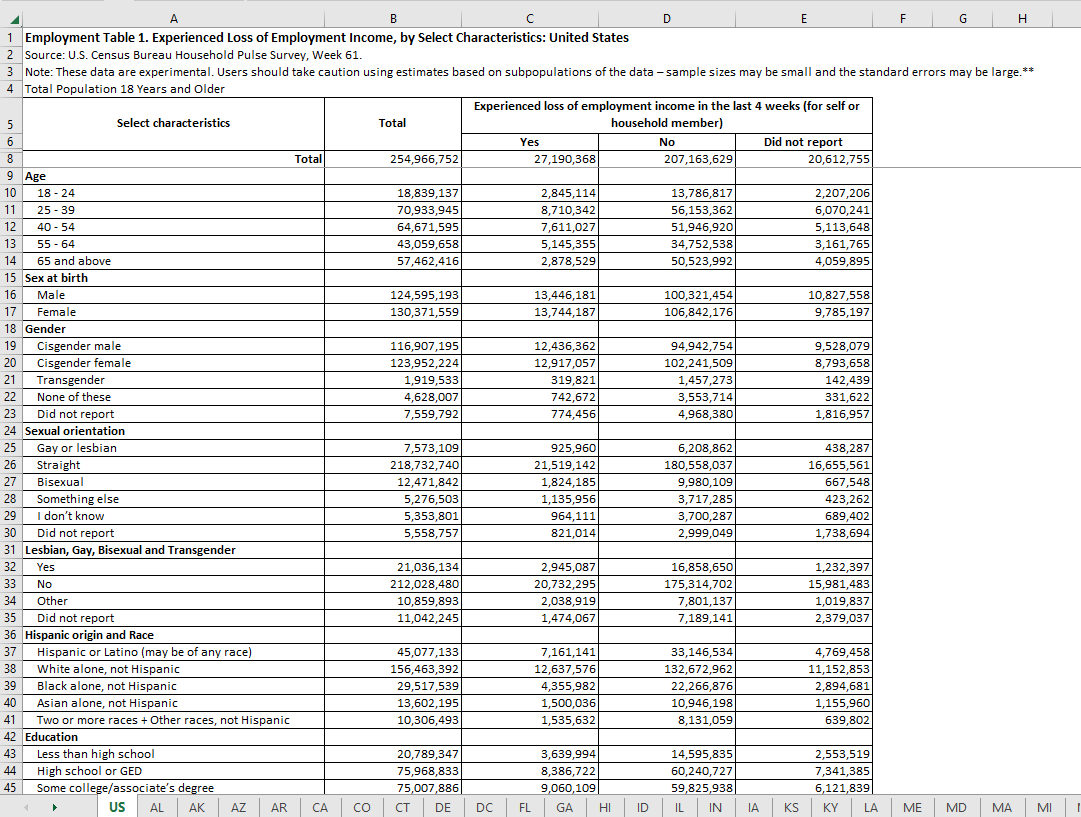
Task: Select column D header
Action: [667, 19]
